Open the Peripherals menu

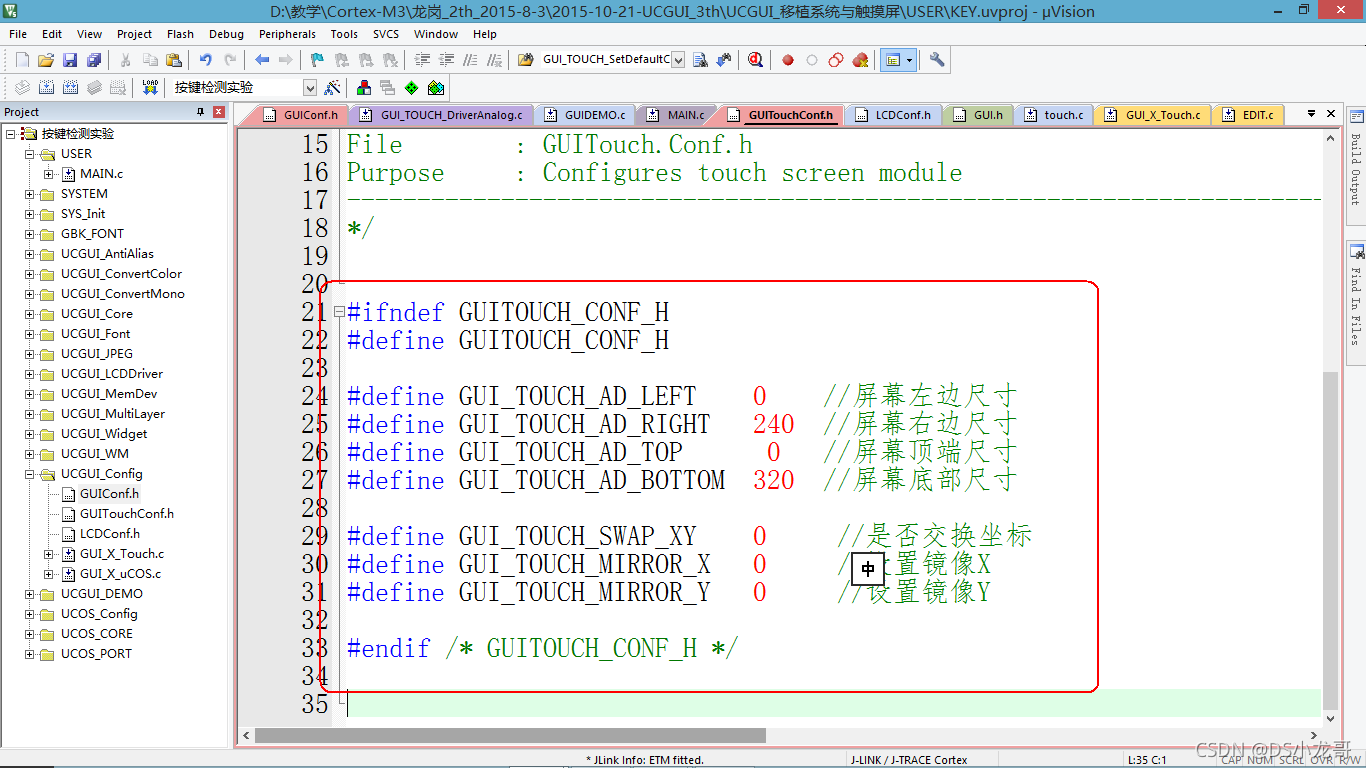click(x=287, y=33)
